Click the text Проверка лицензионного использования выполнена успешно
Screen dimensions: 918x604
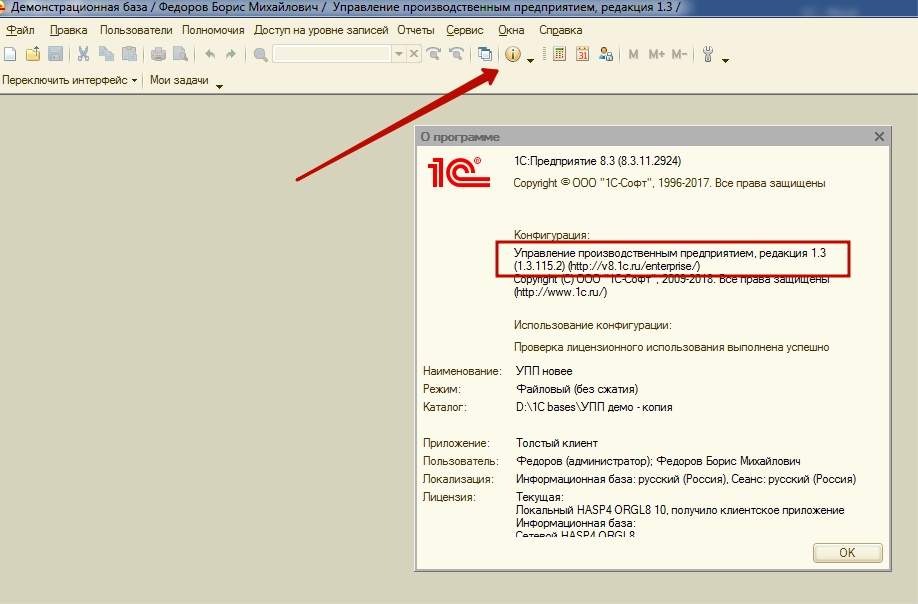(672, 347)
